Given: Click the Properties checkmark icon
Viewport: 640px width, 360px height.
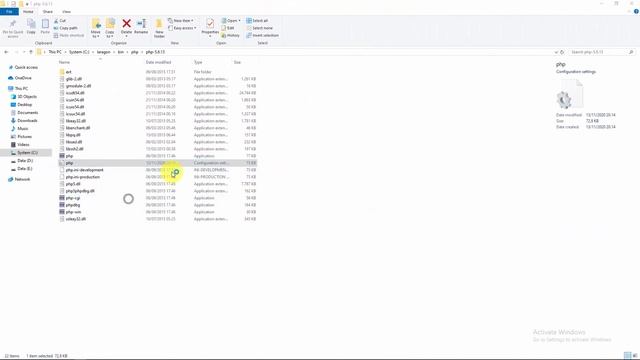Looking at the screenshot, I should [210, 23].
